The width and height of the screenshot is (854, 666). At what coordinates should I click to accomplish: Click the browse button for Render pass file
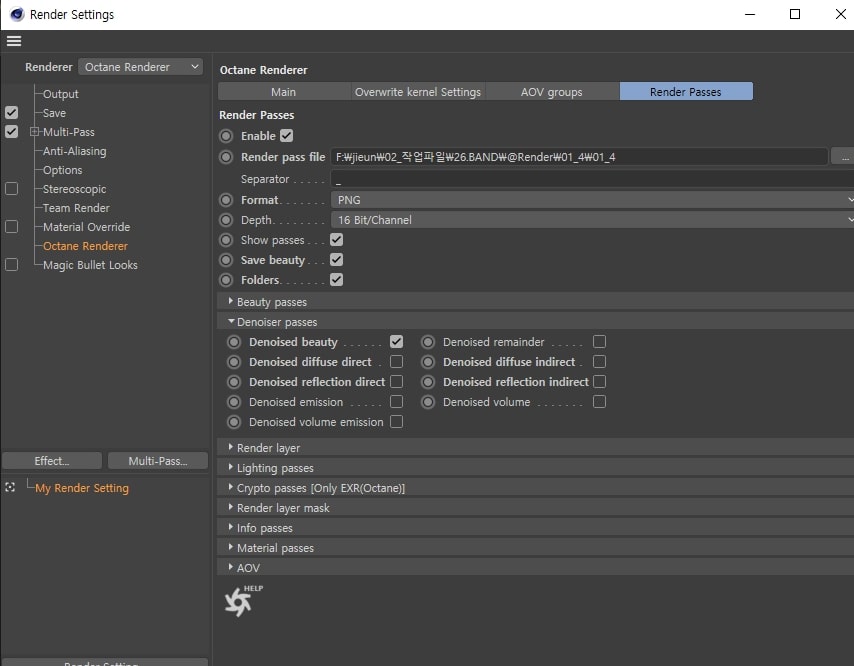(x=843, y=157)
